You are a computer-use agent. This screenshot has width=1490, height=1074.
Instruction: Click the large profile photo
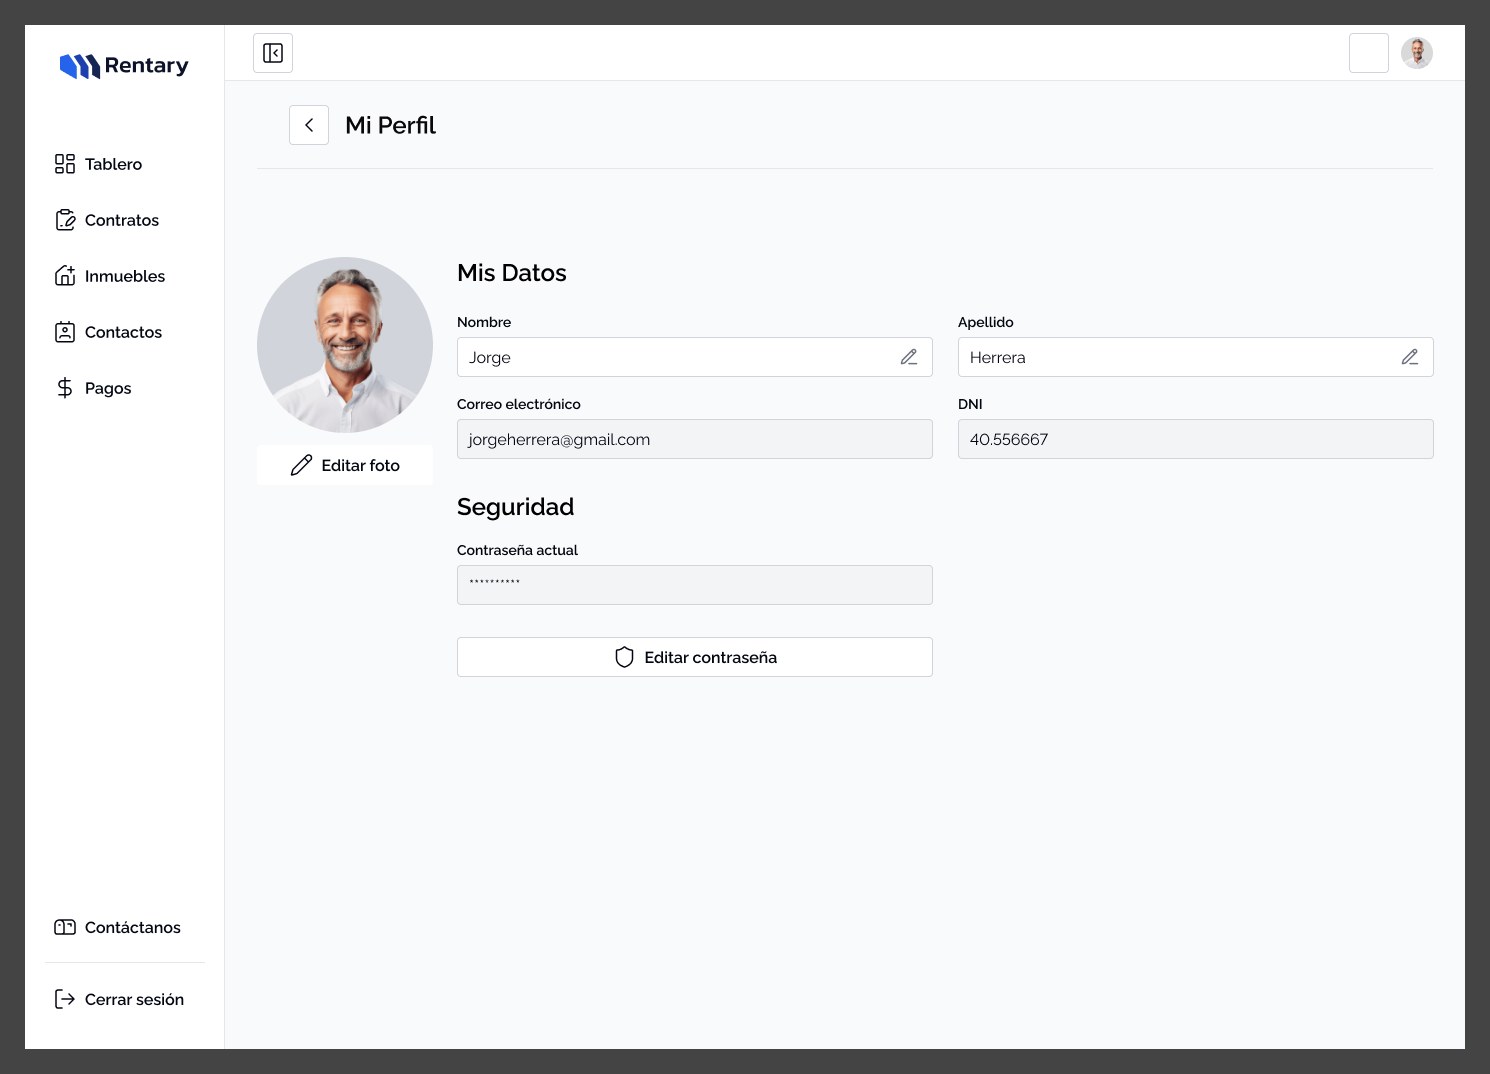[x=345, y=345]
